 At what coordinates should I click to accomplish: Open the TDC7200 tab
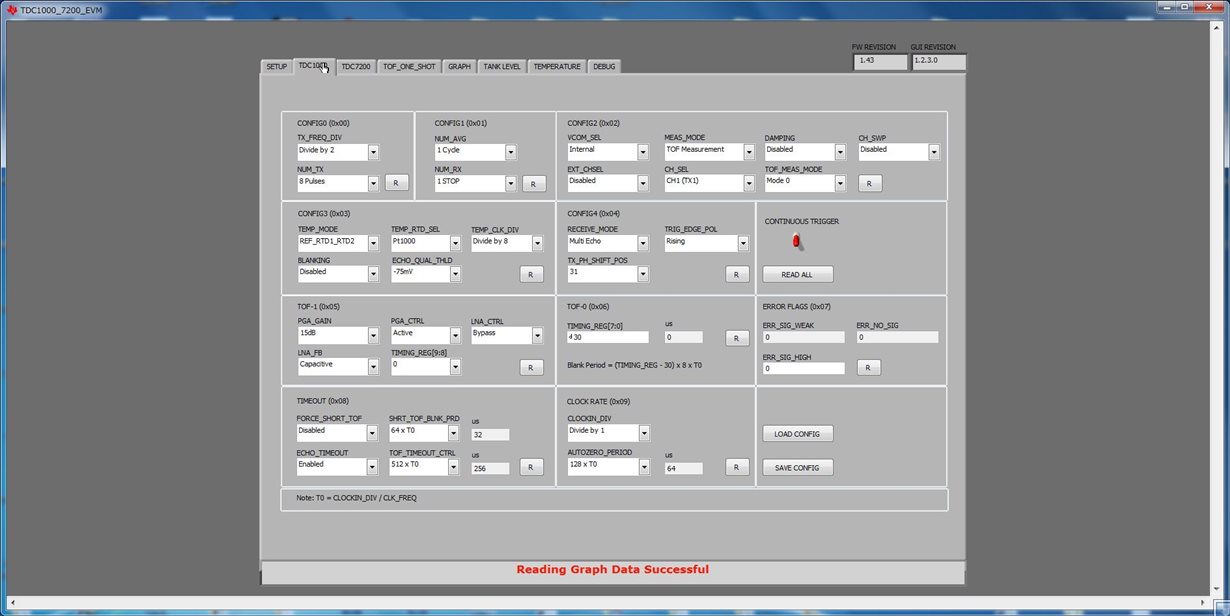coord(355,67)
